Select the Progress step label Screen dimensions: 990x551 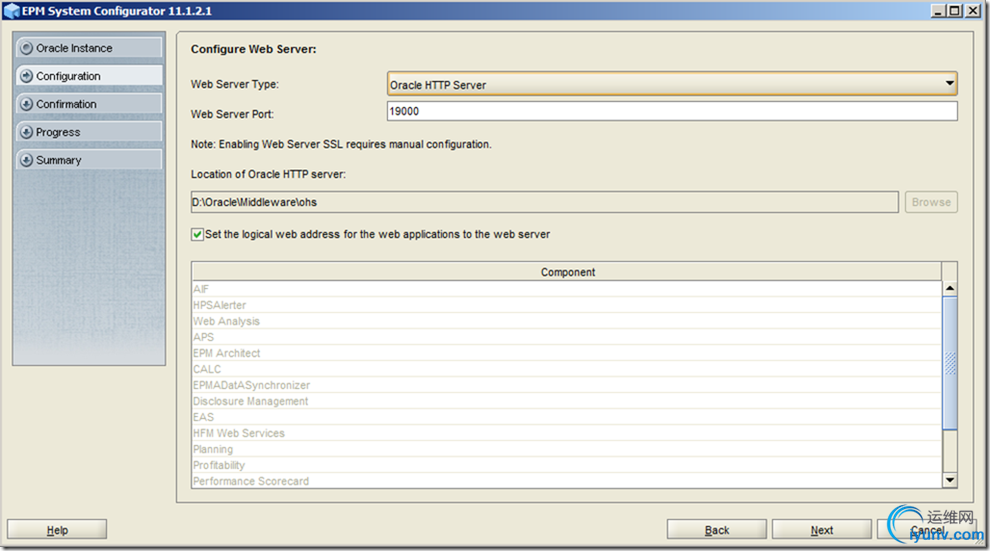tap(58, 132)
